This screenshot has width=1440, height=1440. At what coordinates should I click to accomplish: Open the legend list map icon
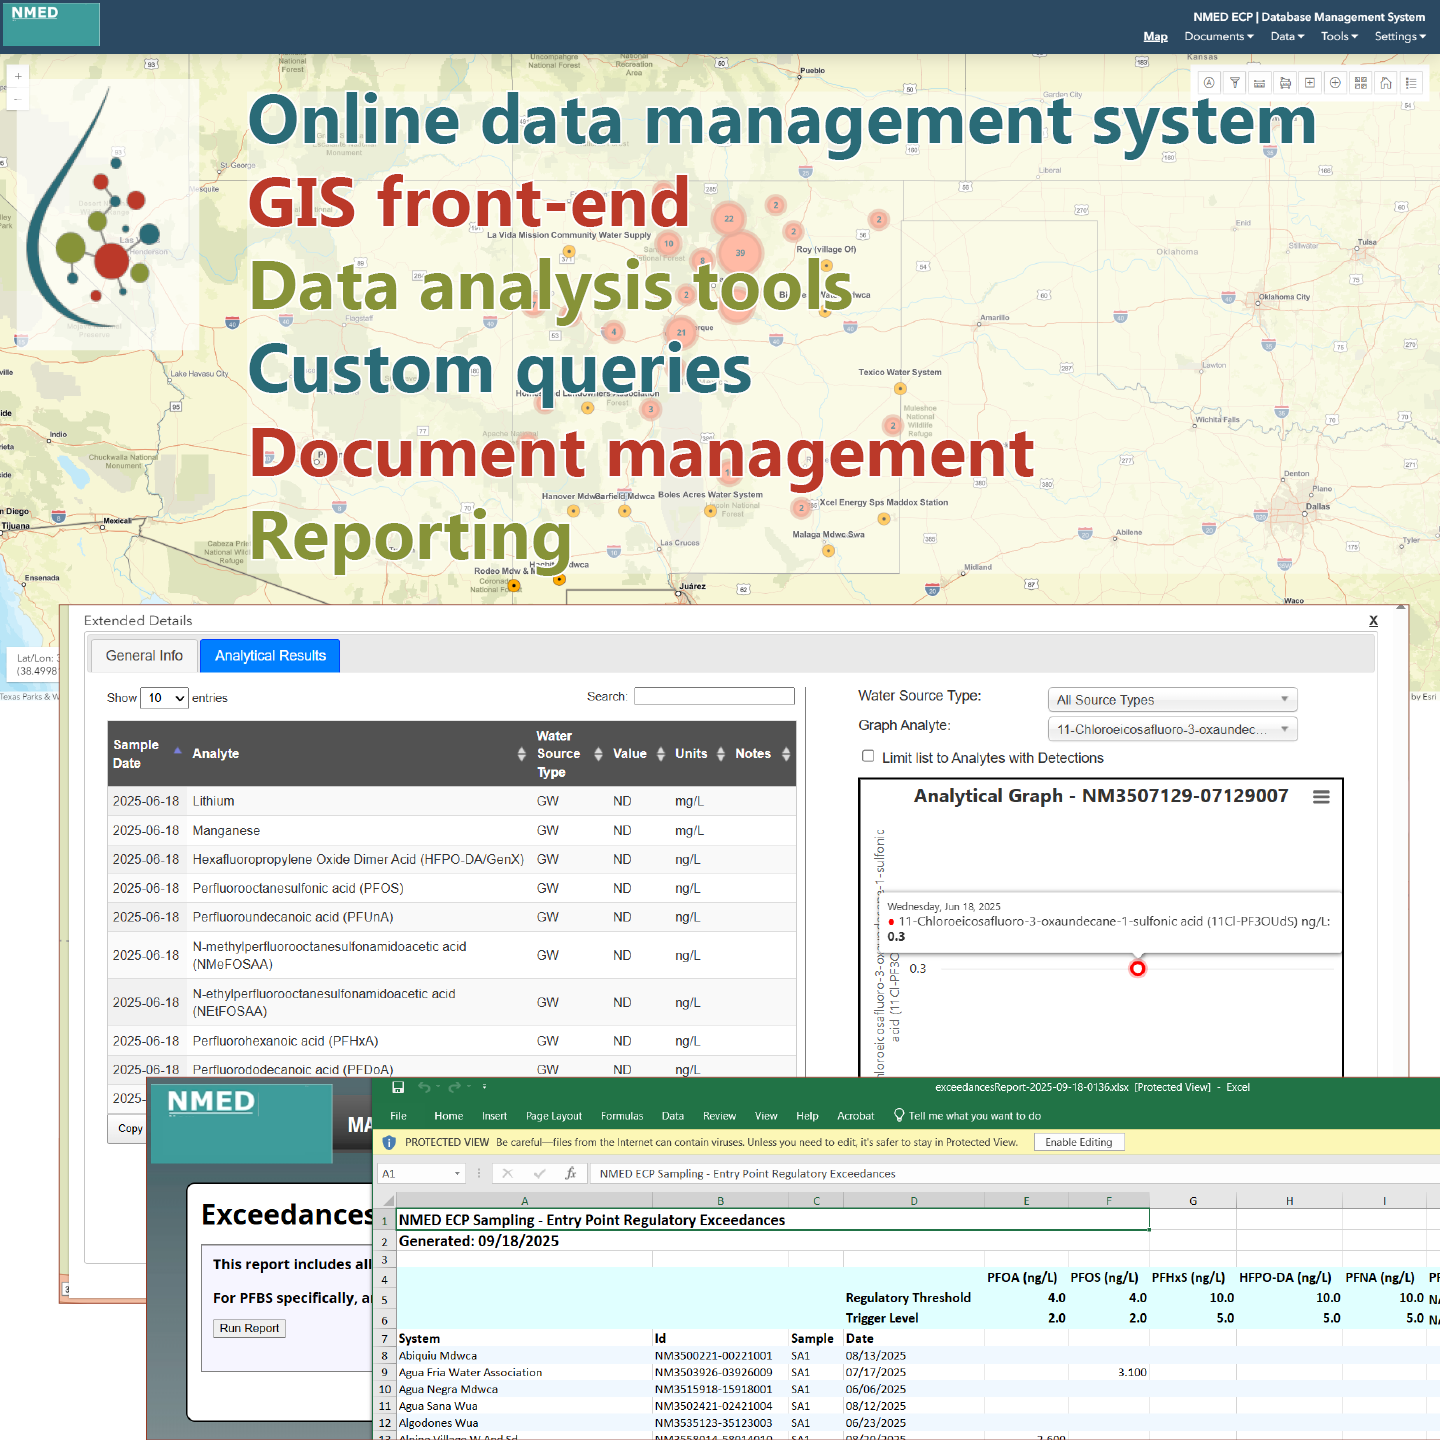[1411, 83]
